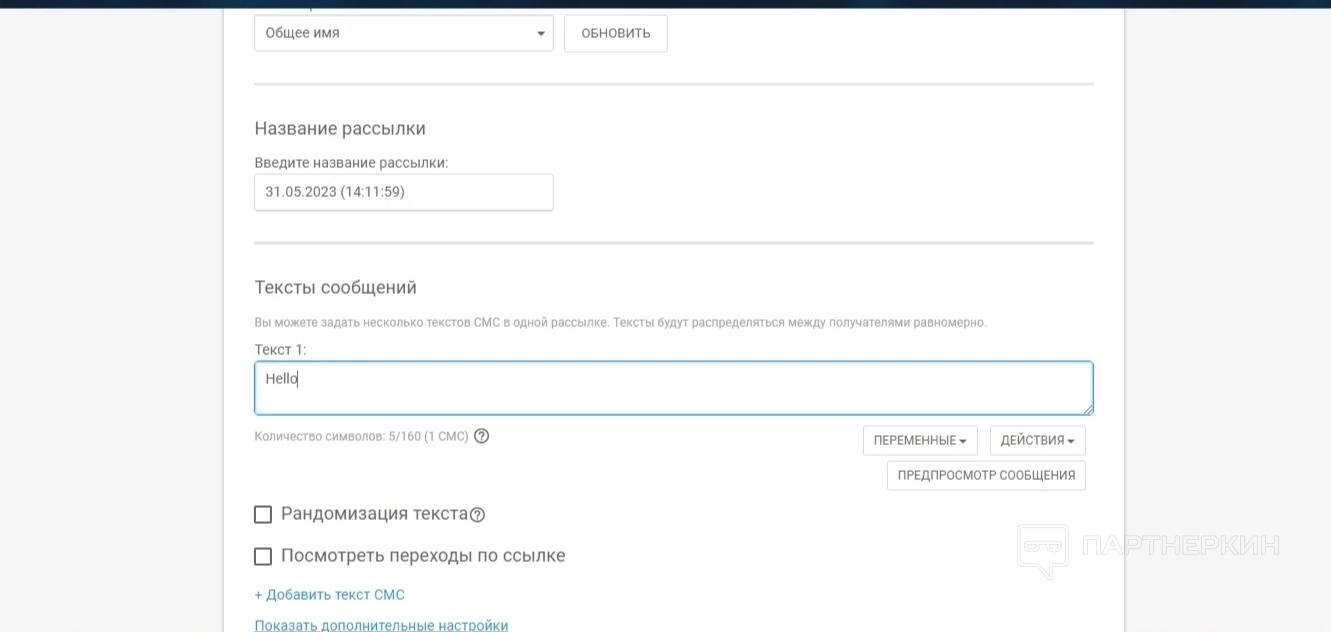Open help tooltip for Рандомизация текста
The height and width of the screenshot is (632, 1331).
pos(477,515)
